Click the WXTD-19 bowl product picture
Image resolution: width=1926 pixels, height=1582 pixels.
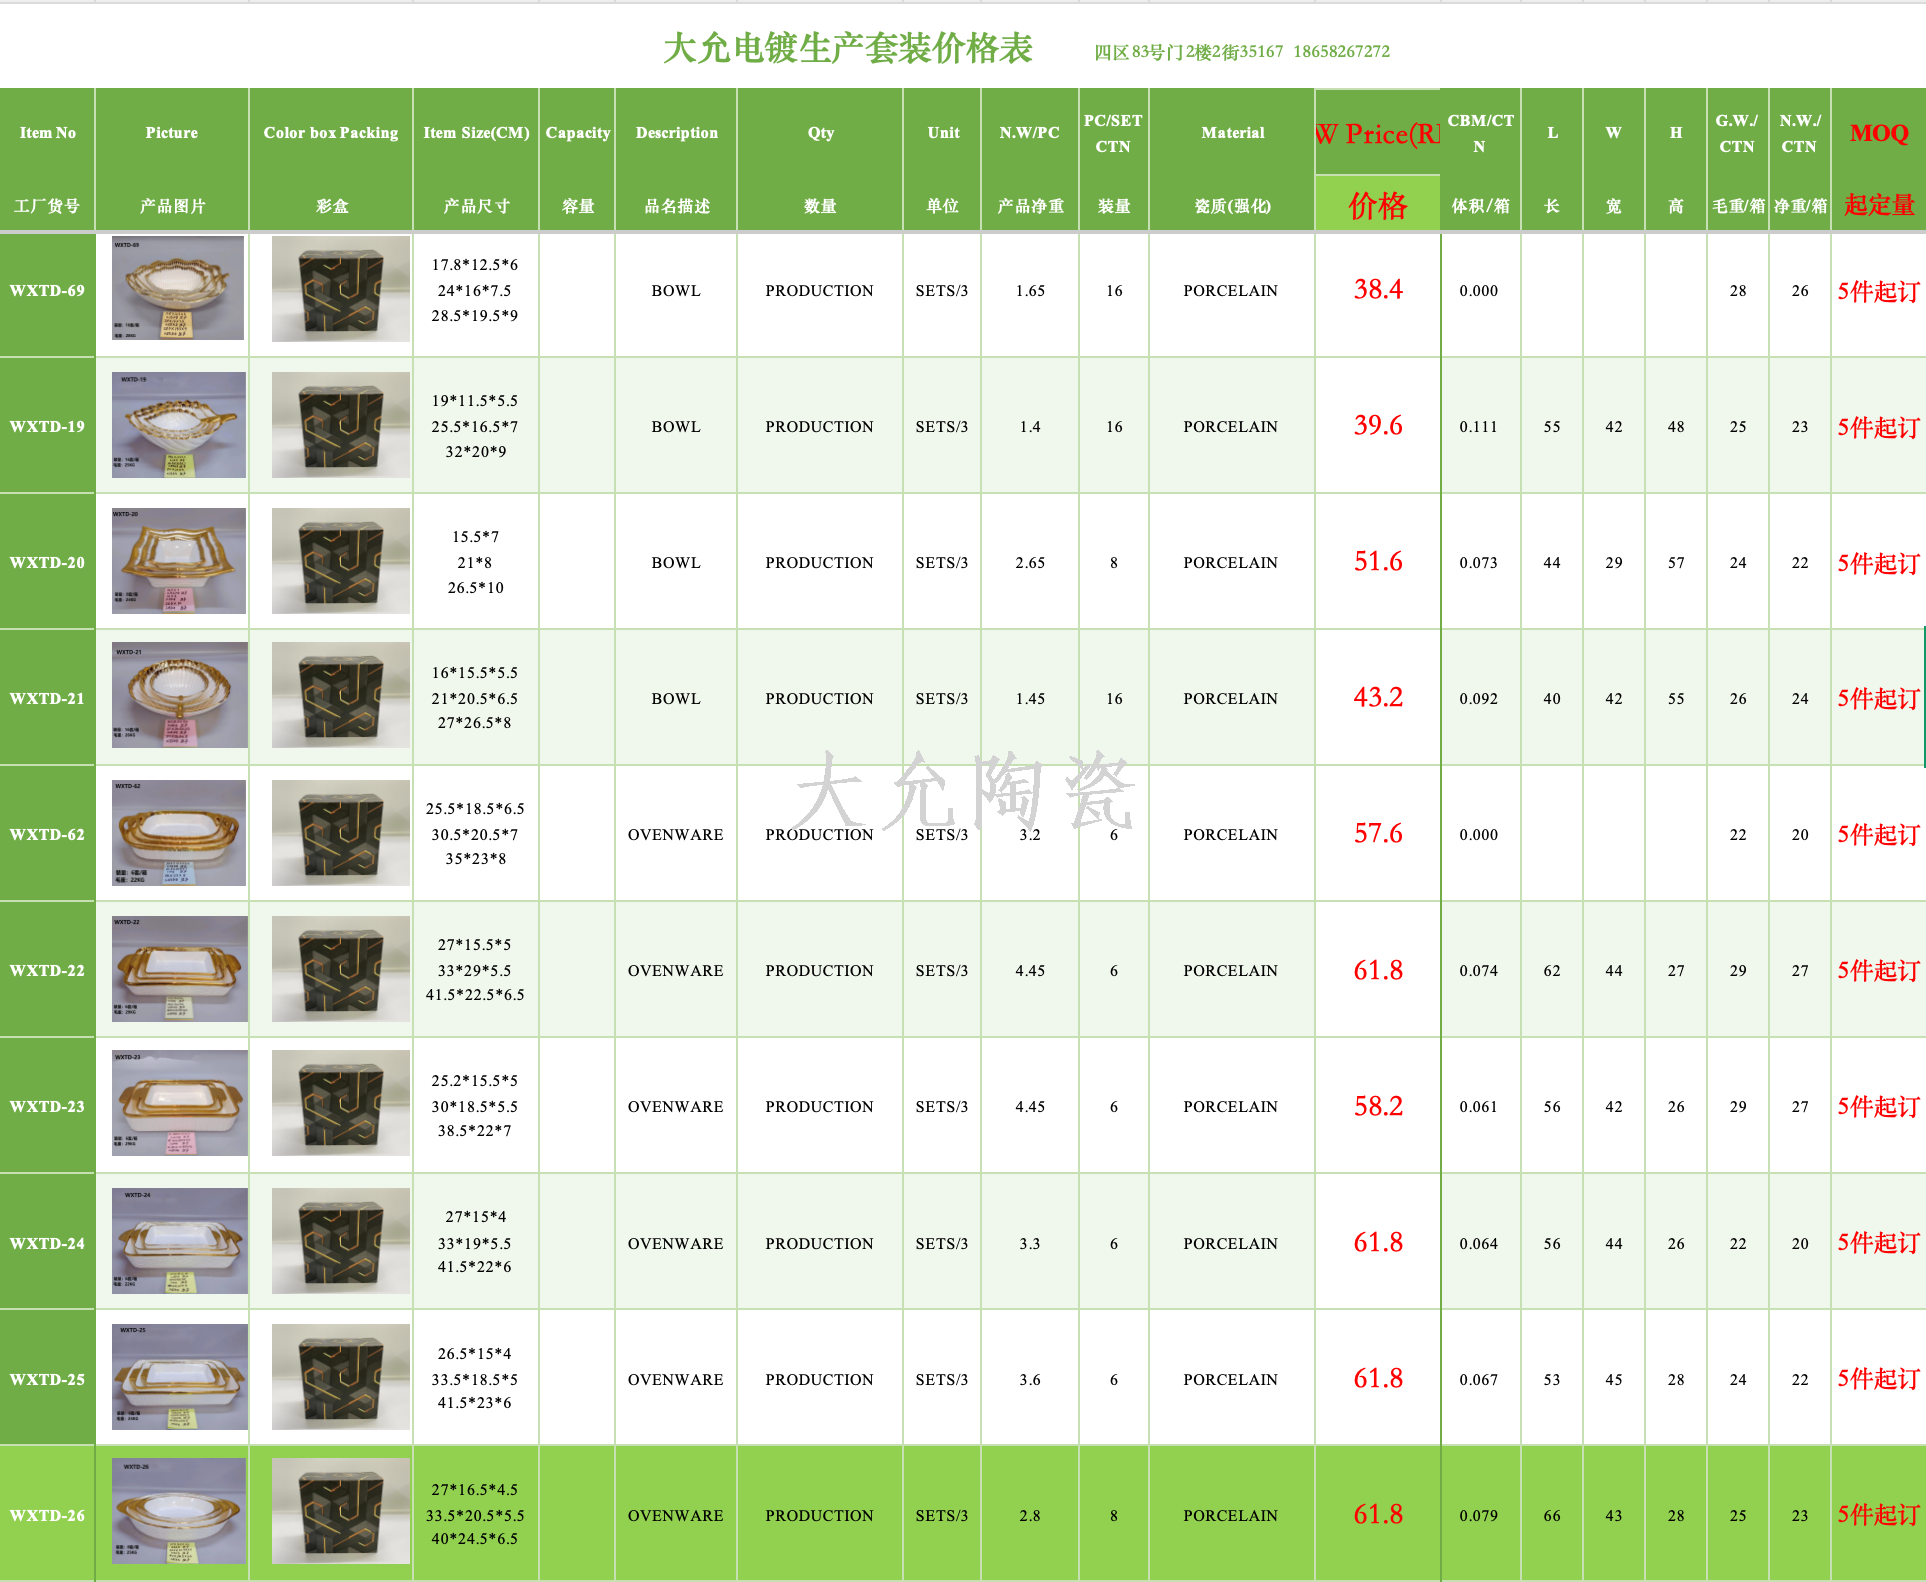pyautogui.click(x=178, y=425)
